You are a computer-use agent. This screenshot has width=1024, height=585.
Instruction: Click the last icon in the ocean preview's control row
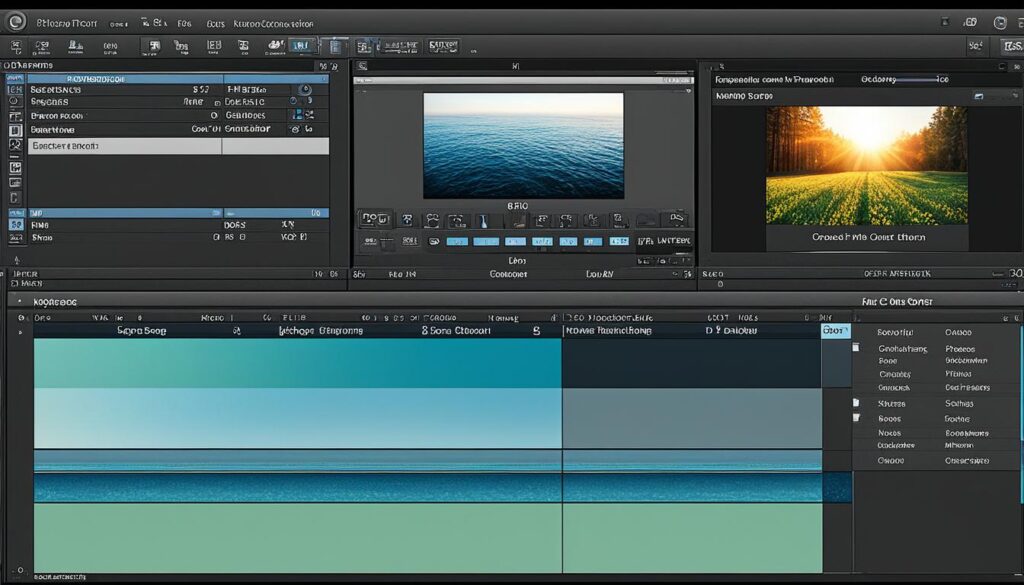[x=677, y=219]
